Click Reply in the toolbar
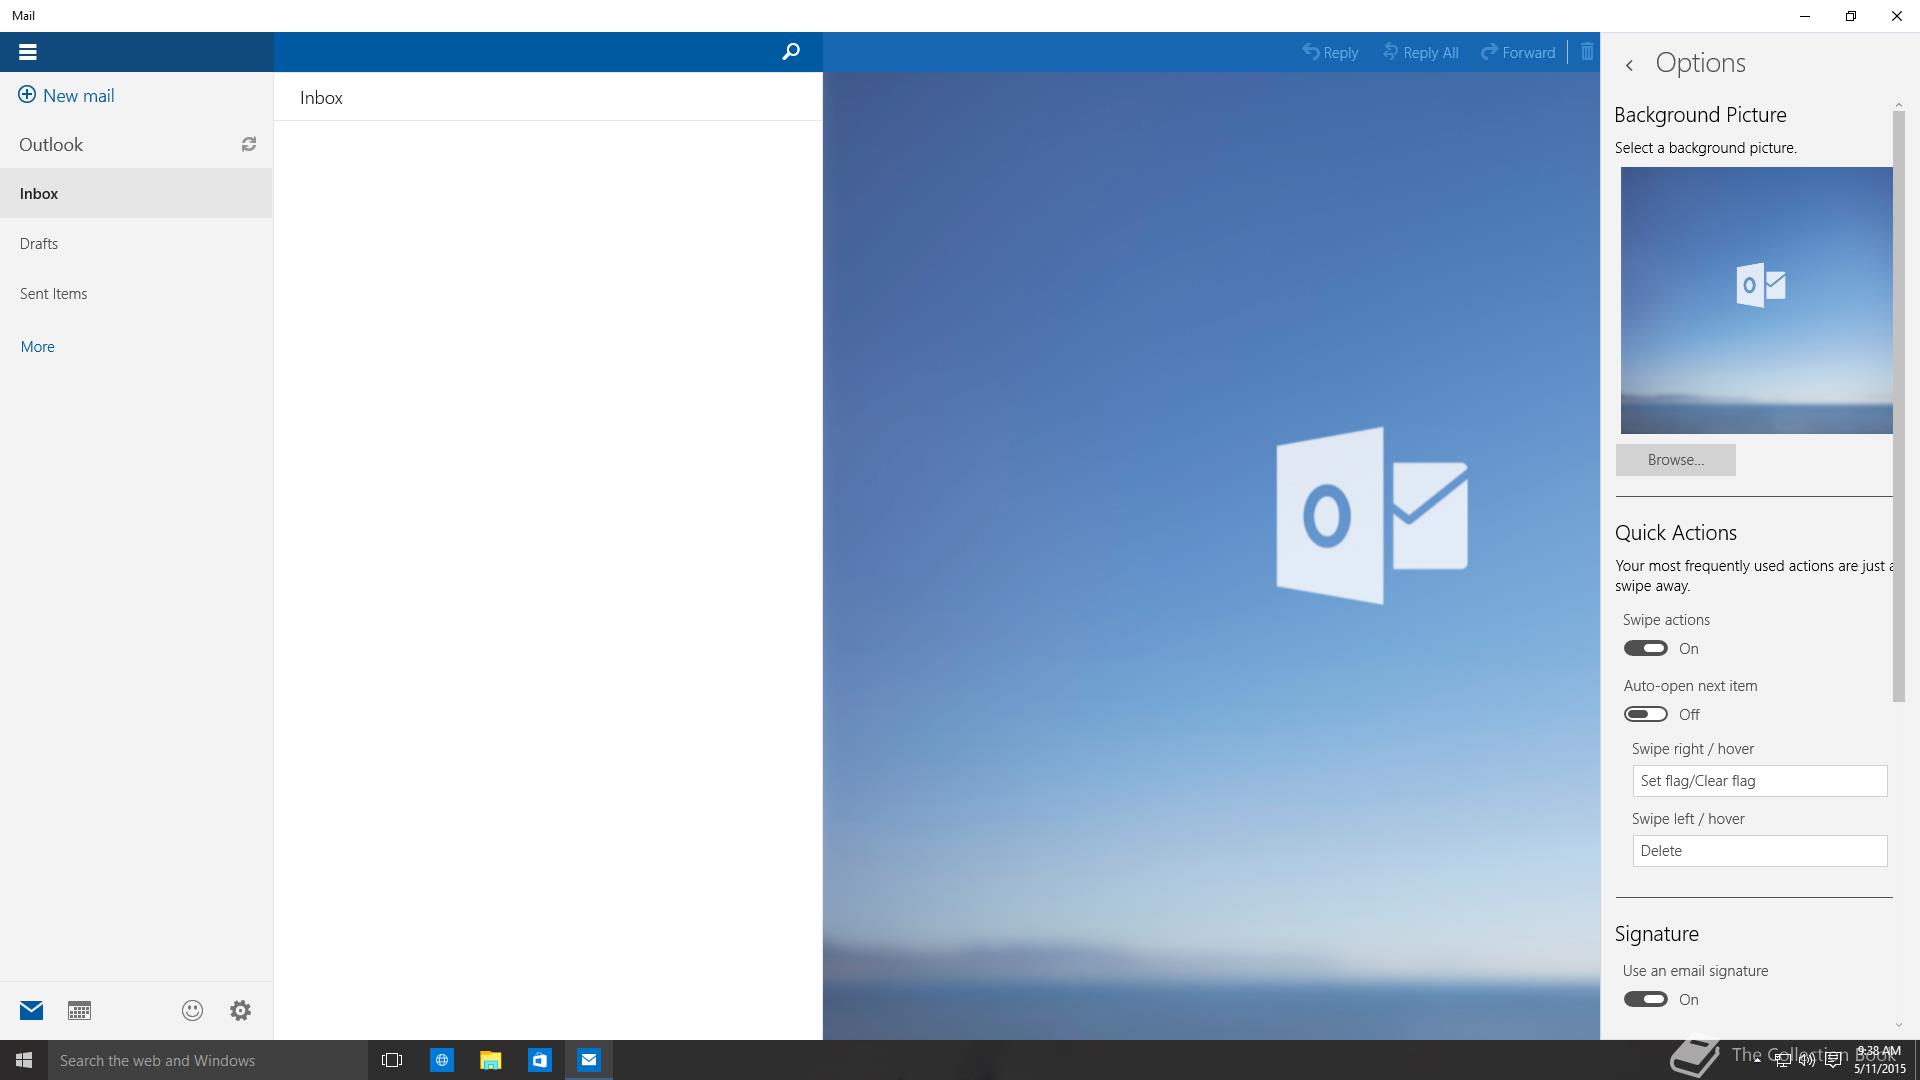 click(1330, 52)
